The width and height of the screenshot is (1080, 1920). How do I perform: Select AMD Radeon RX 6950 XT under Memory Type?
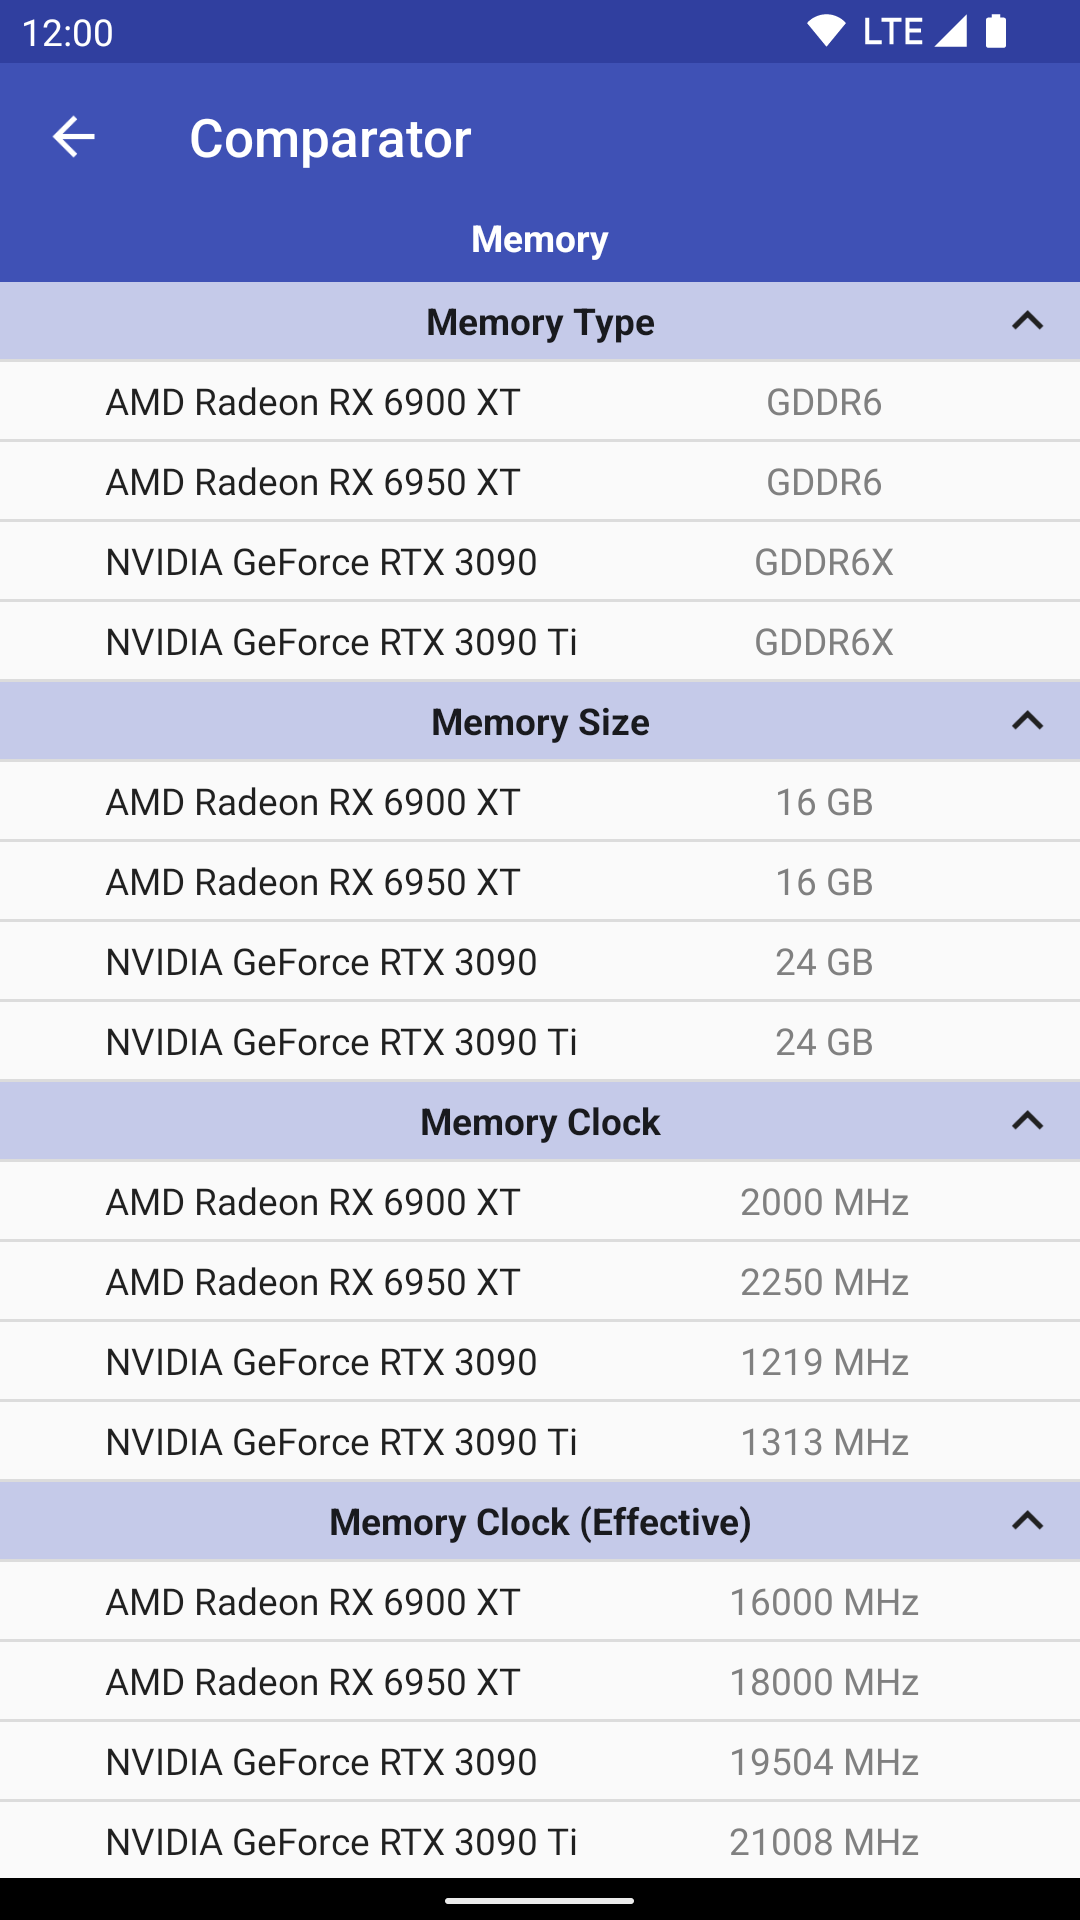pyautogui.click(x=313, y=482)
